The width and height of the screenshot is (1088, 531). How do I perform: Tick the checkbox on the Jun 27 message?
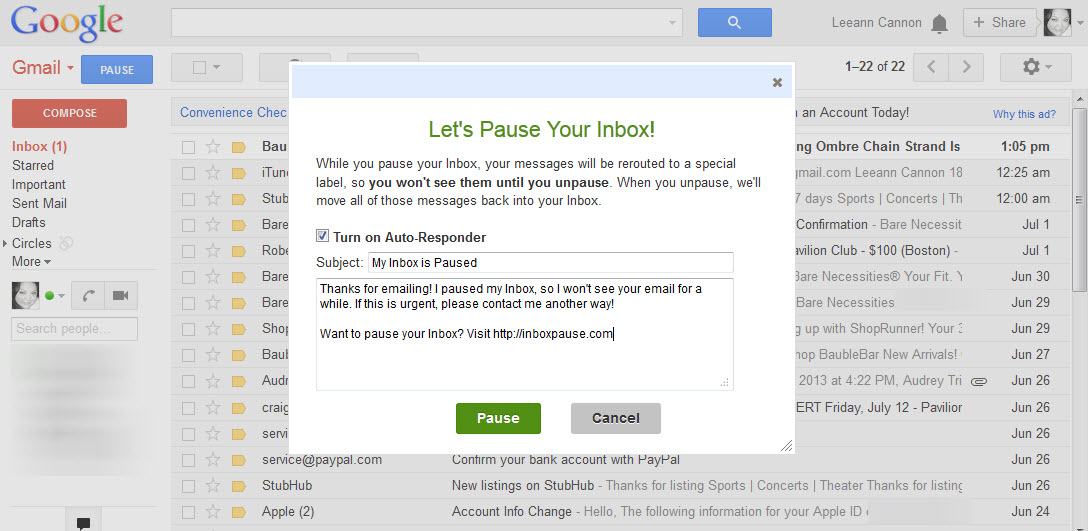[x=188, y=355]
